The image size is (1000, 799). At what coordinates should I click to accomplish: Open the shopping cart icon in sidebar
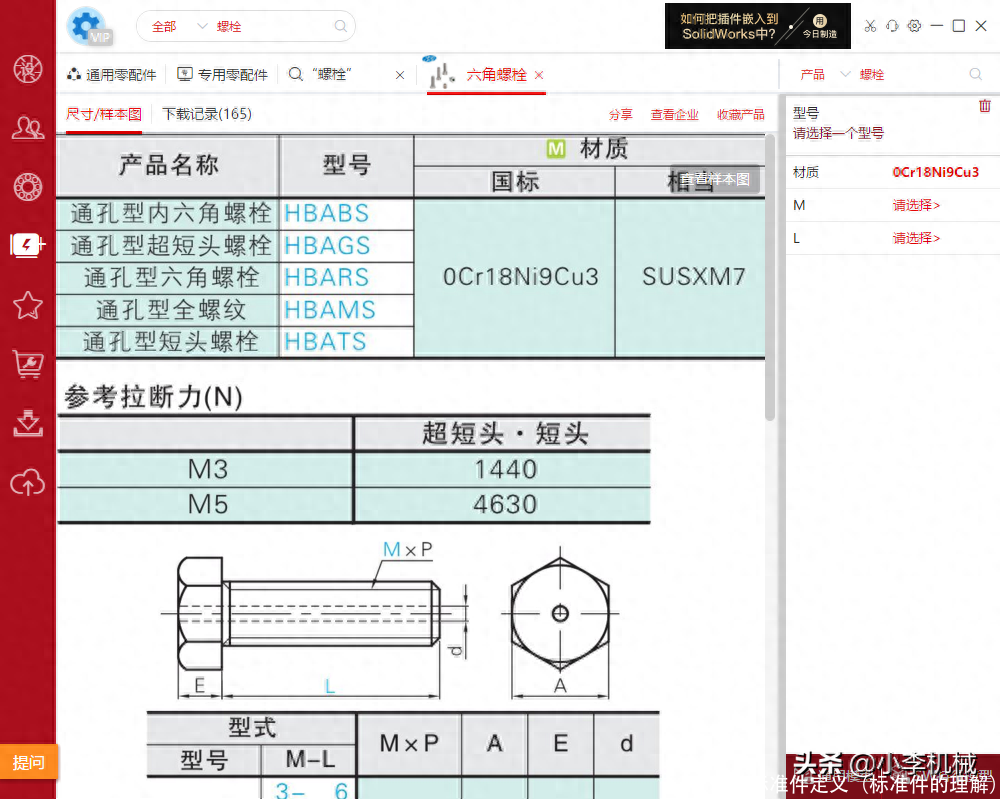coord(27,363)
